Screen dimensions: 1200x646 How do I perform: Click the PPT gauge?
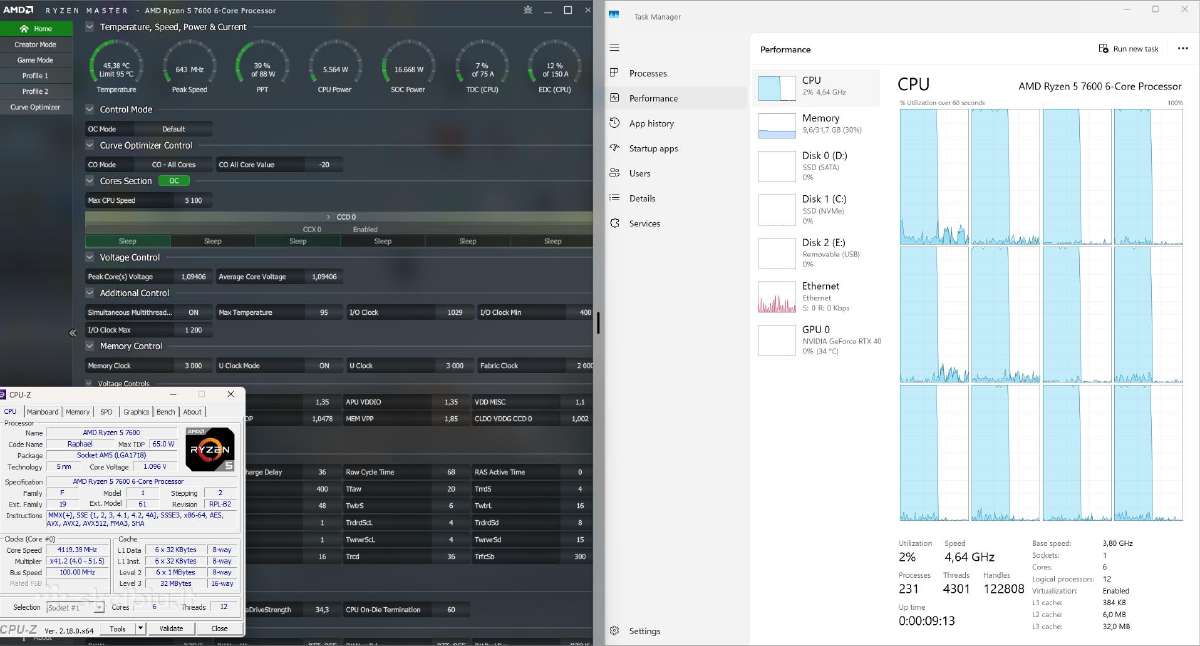pyautogui.click(x=262, y=67)
